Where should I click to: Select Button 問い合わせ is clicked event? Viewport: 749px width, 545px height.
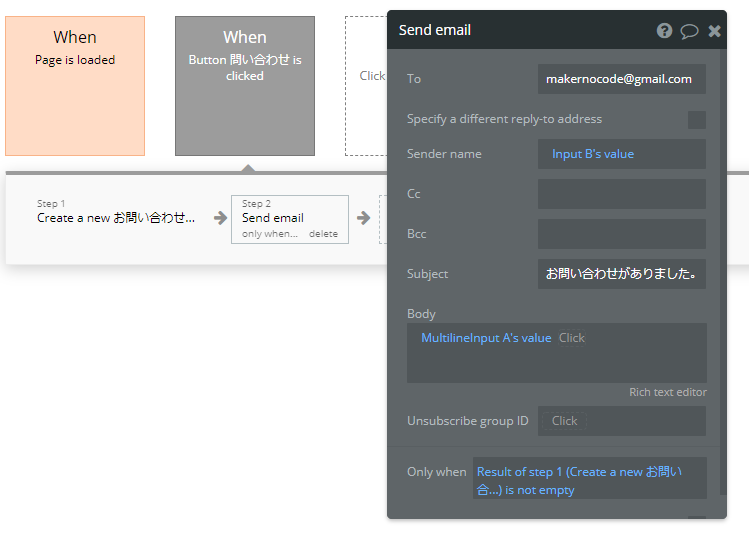[x=245, y=86]
